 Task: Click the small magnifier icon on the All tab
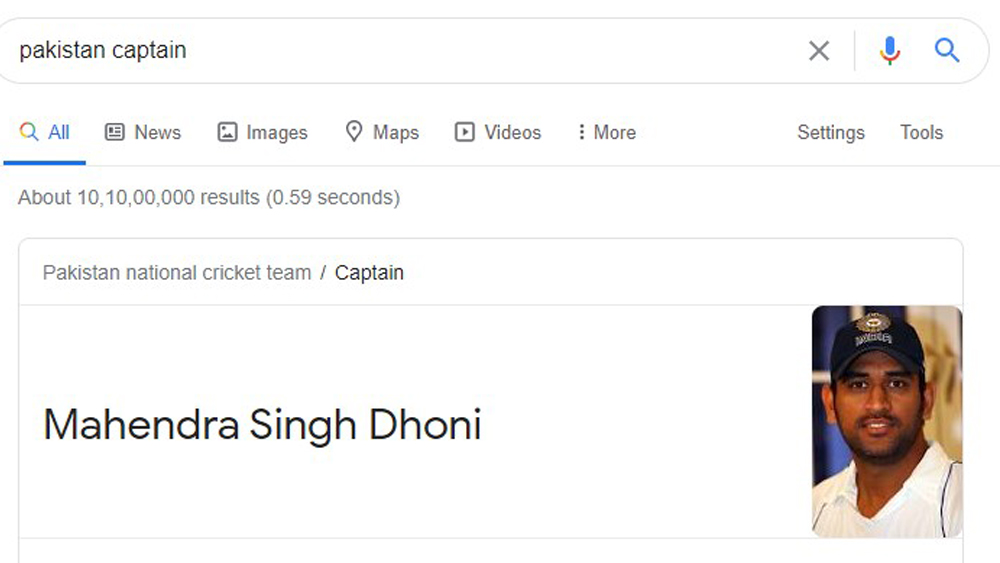click(29, 132)
